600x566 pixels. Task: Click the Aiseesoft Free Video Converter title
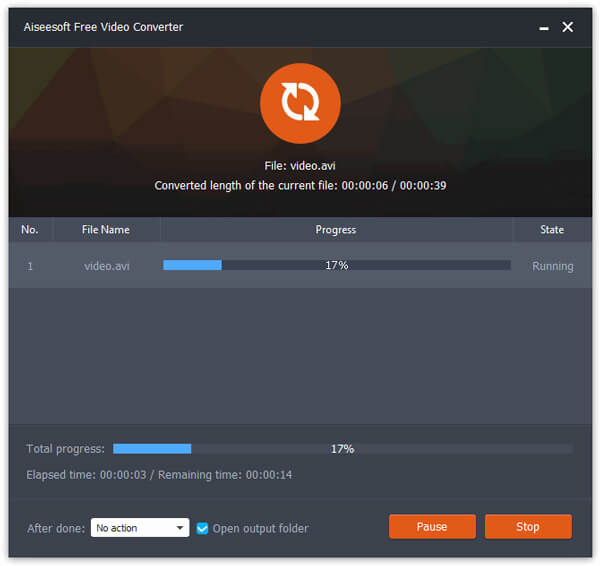pos(103,27)
